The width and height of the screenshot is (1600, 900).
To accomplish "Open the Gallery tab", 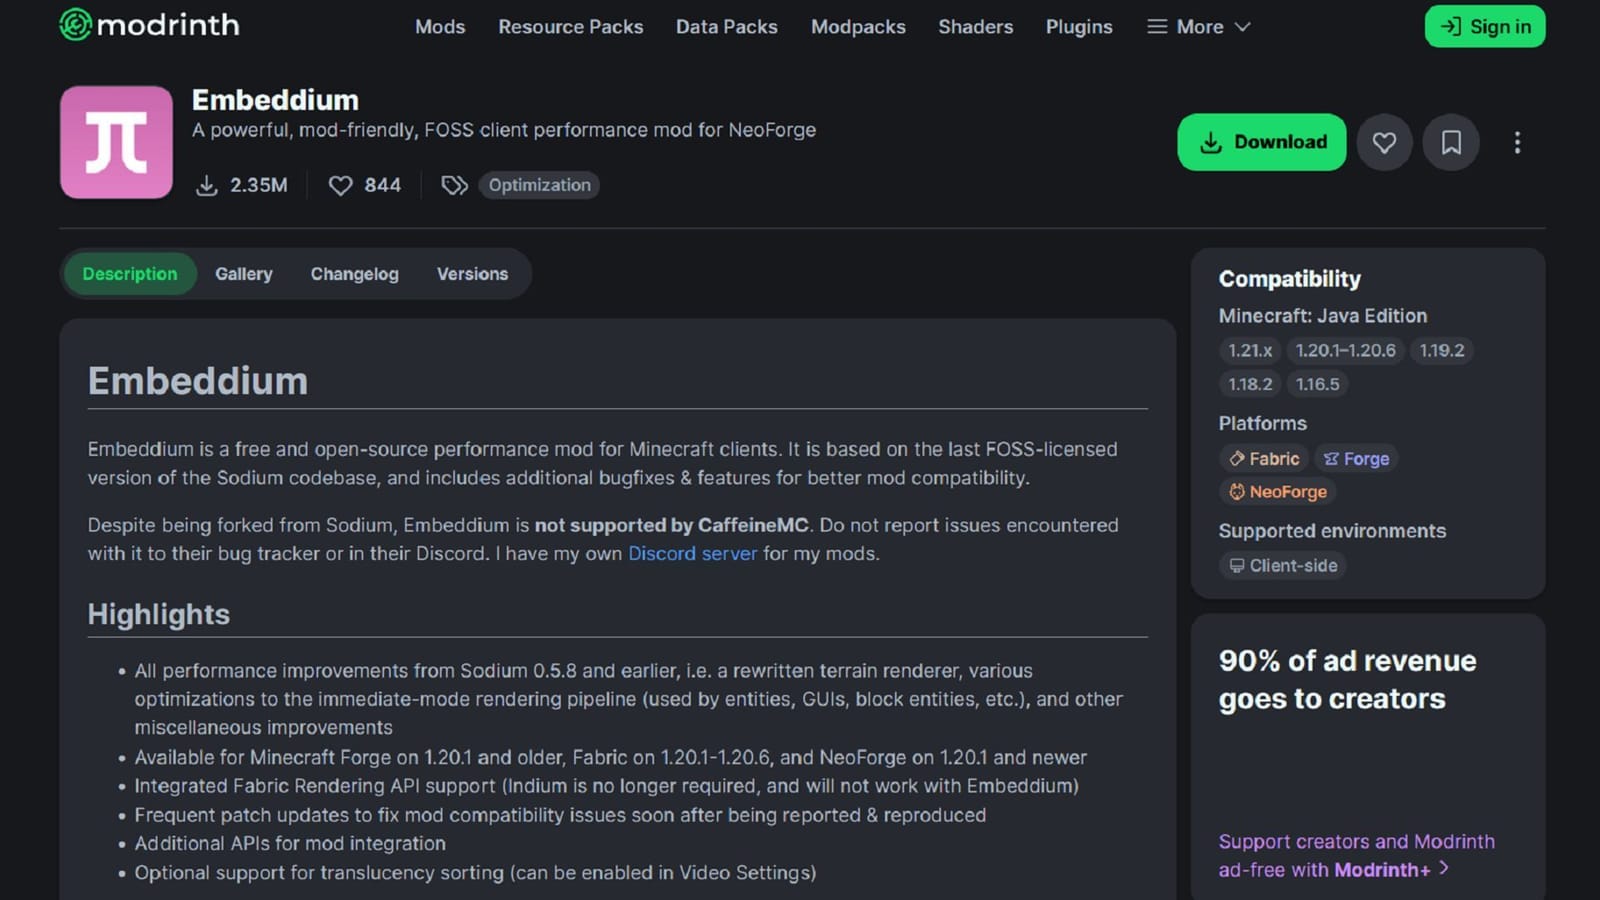I will click(x=243, y=273).
